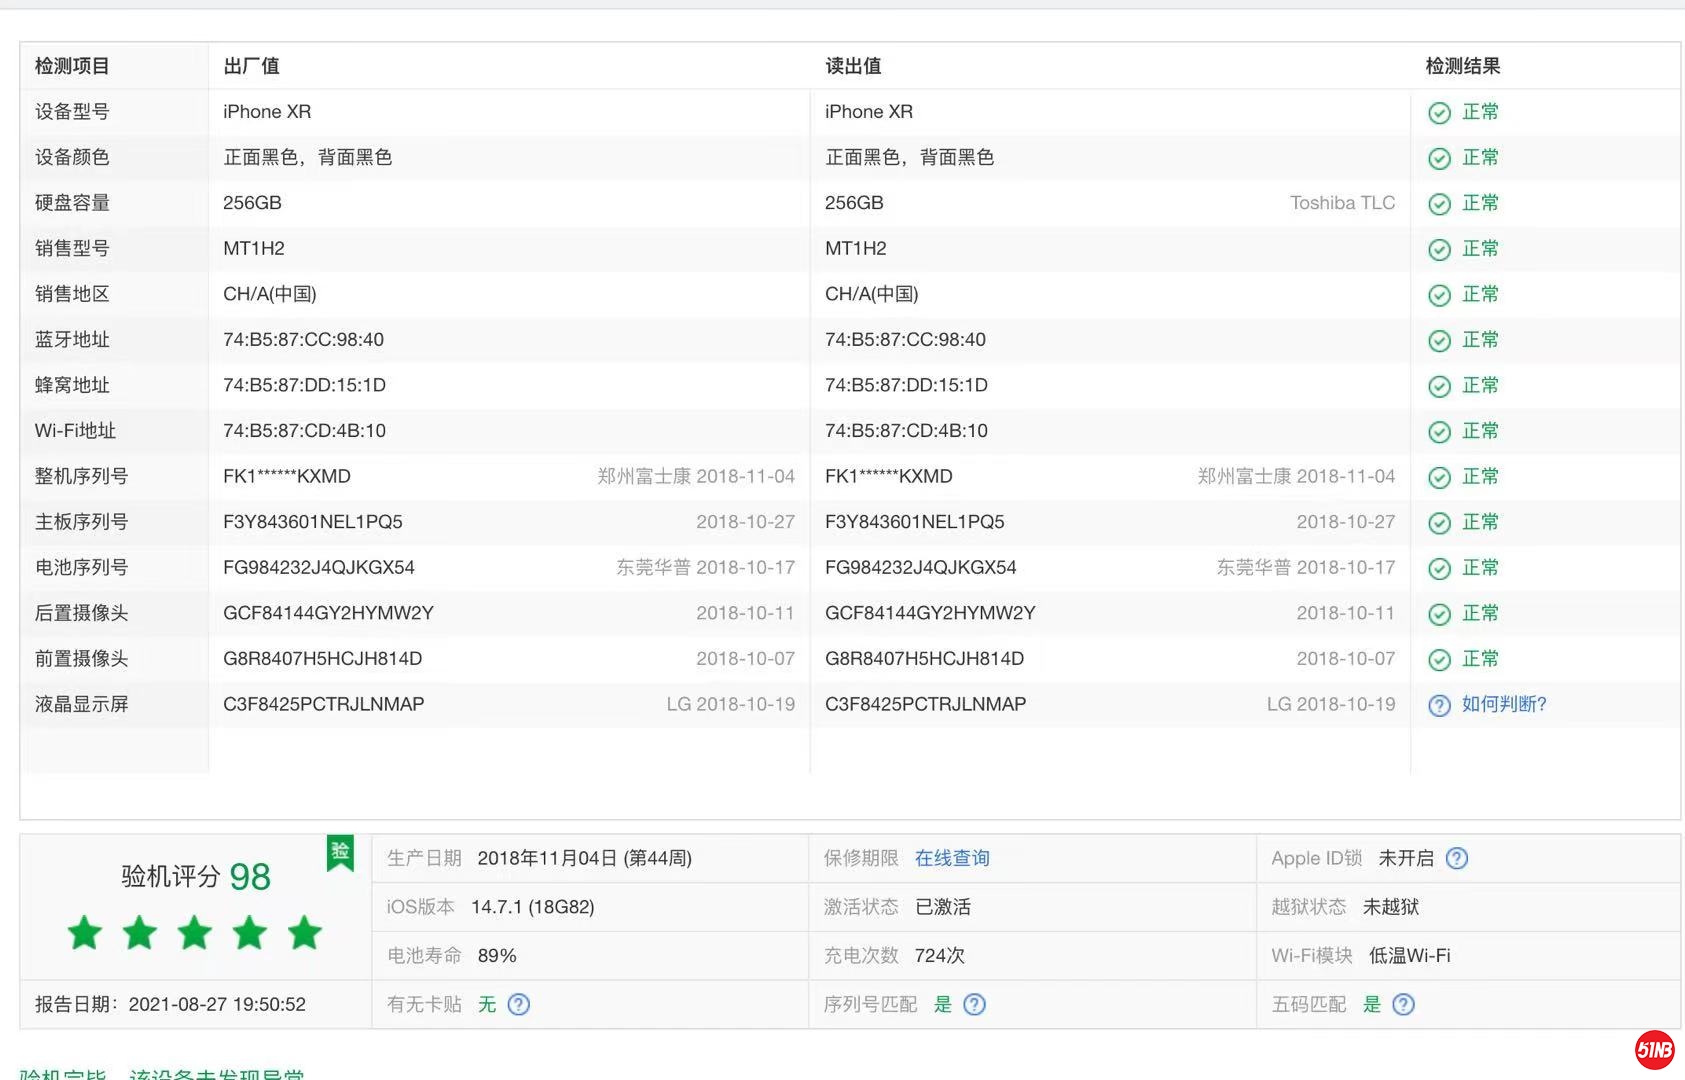Click the help icon beside 序列号匹配
The width and height of the screenshot is (1685, 1080).
click(x=974, y=1005)
